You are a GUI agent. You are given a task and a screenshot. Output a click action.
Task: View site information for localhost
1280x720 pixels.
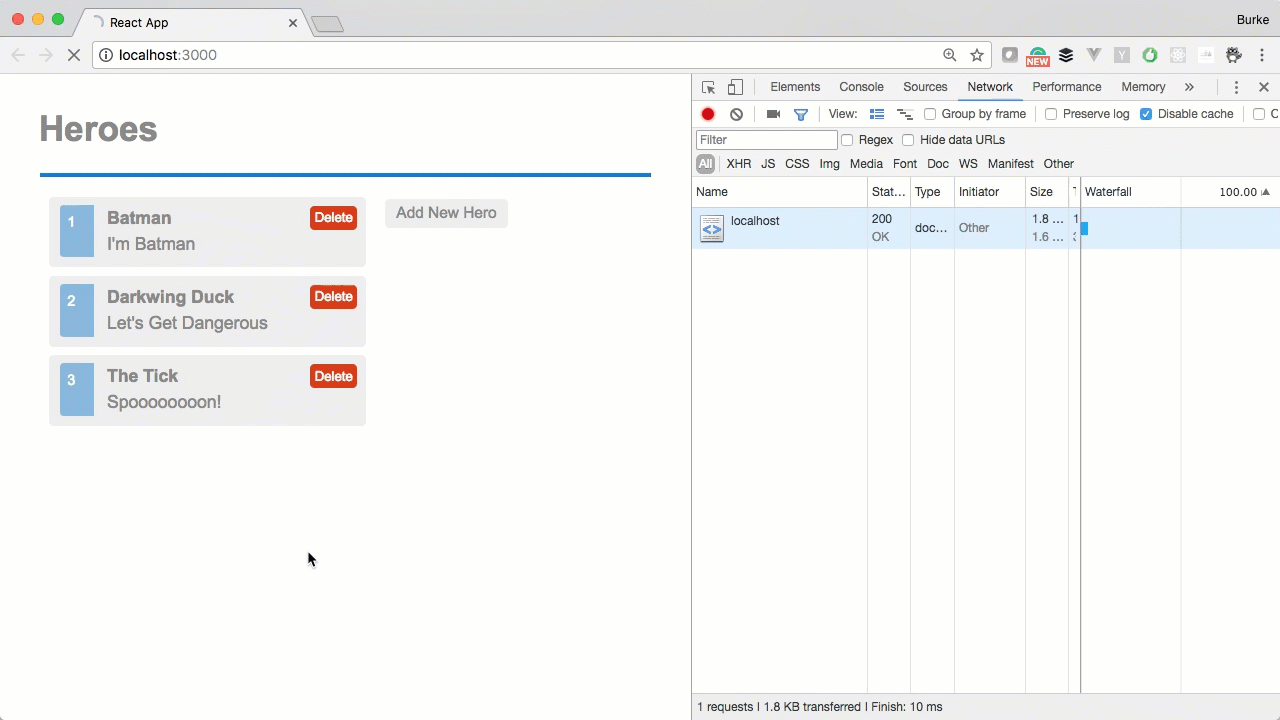[x=106, y=55]
